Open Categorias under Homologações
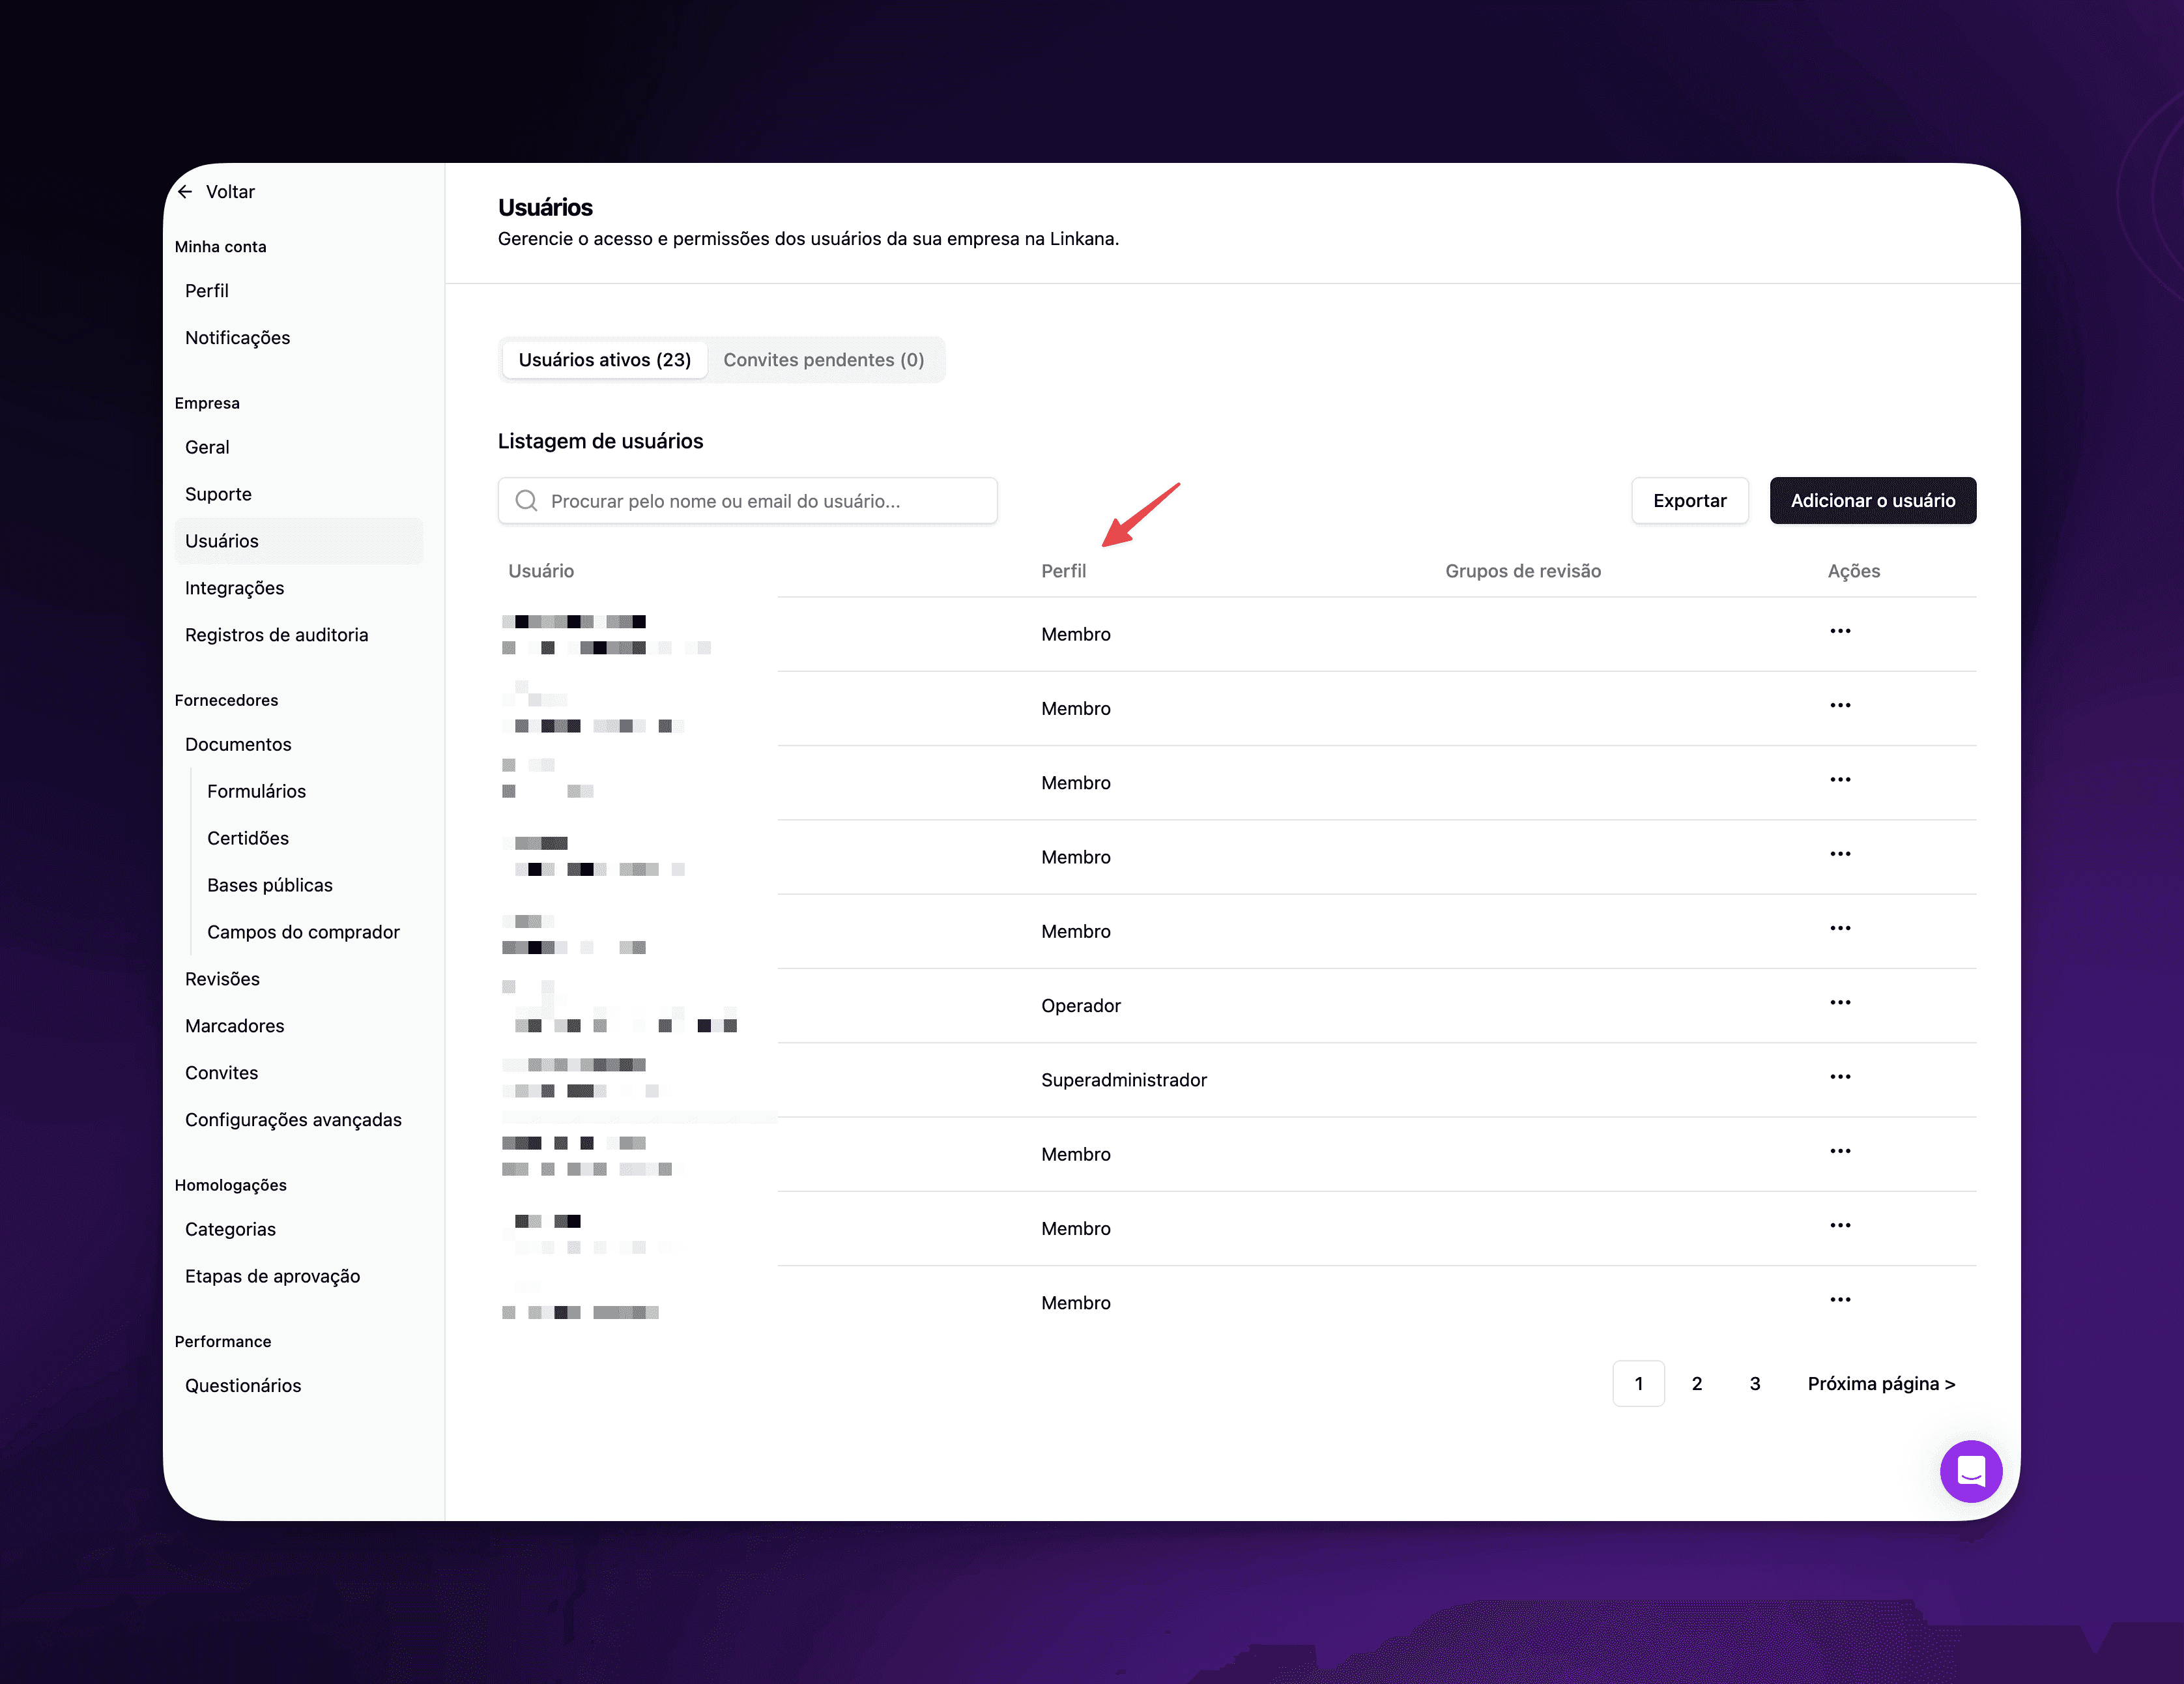Image resolution: width=2184 pixels, height=1684 pixels. coord(231,1229)
